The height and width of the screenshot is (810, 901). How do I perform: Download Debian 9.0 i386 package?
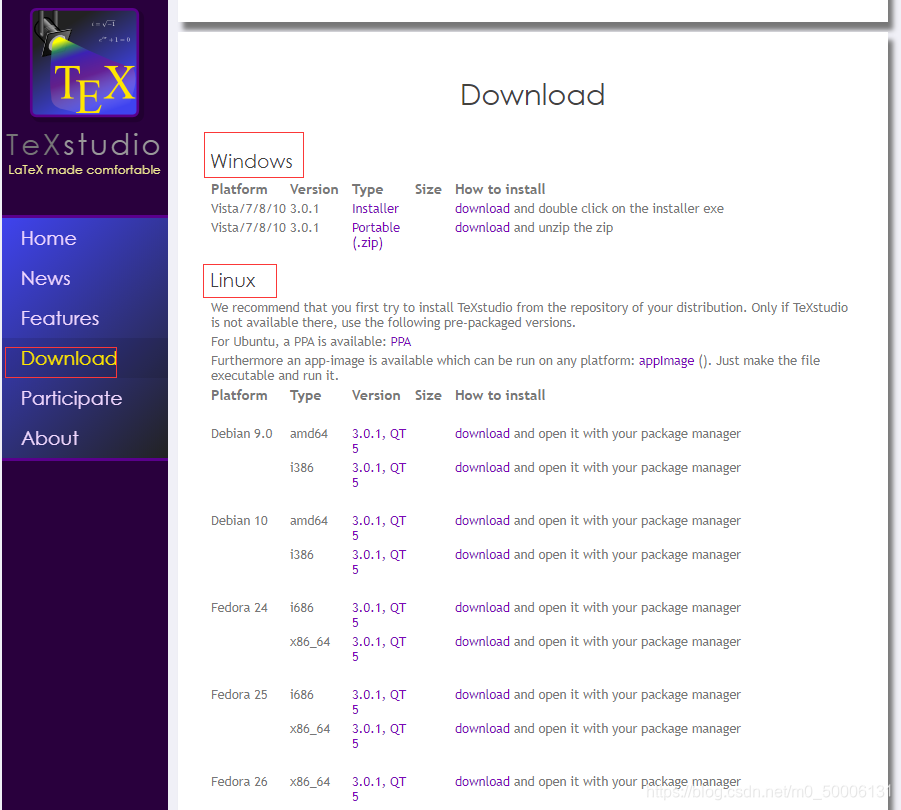482,468
